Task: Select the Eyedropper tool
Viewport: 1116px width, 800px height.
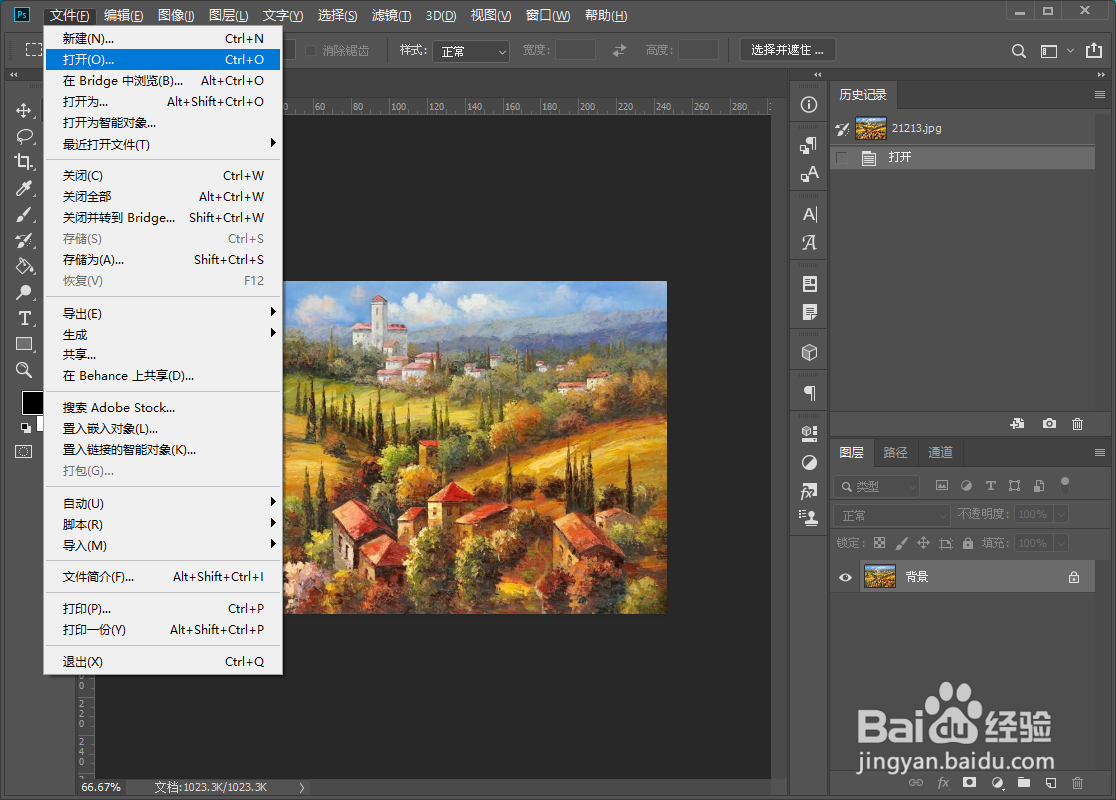Action: click(x=24, y=188)
